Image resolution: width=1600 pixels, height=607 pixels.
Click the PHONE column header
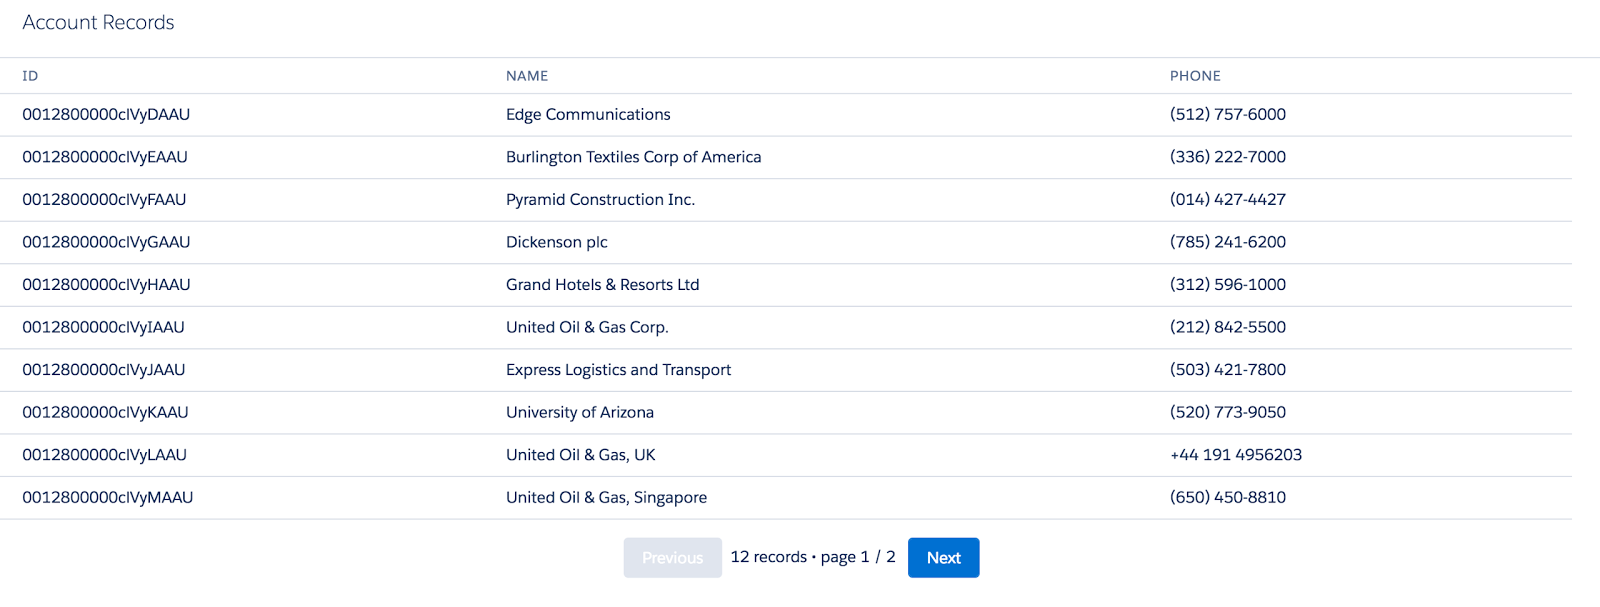(x=1195, y=76)
